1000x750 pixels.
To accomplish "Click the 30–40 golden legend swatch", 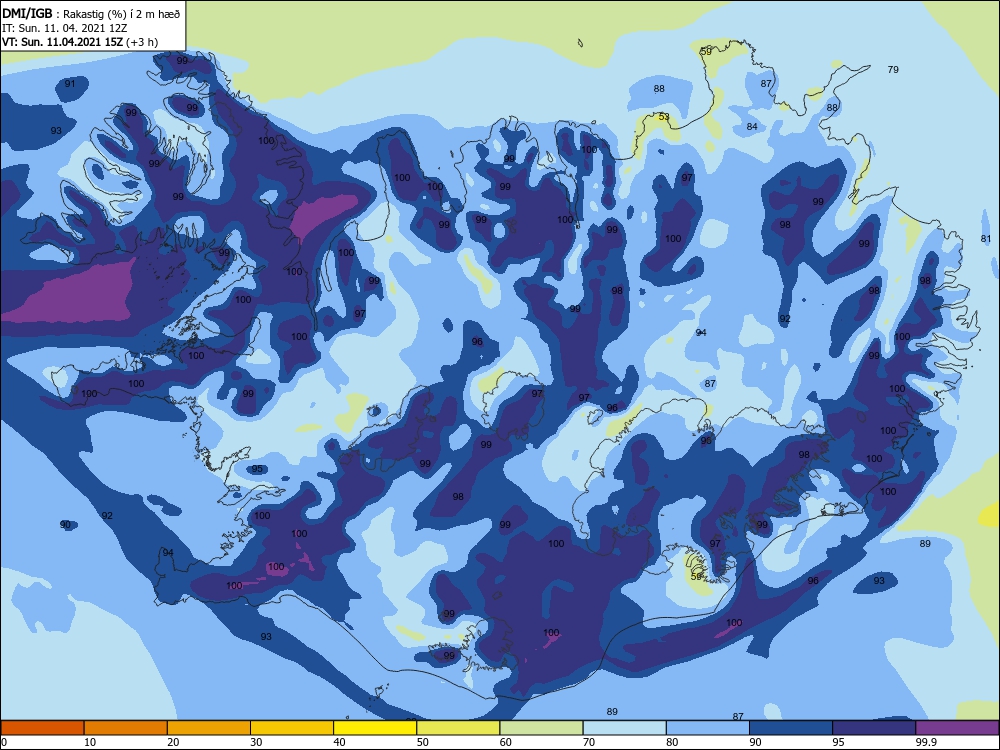I will (292, 728).
